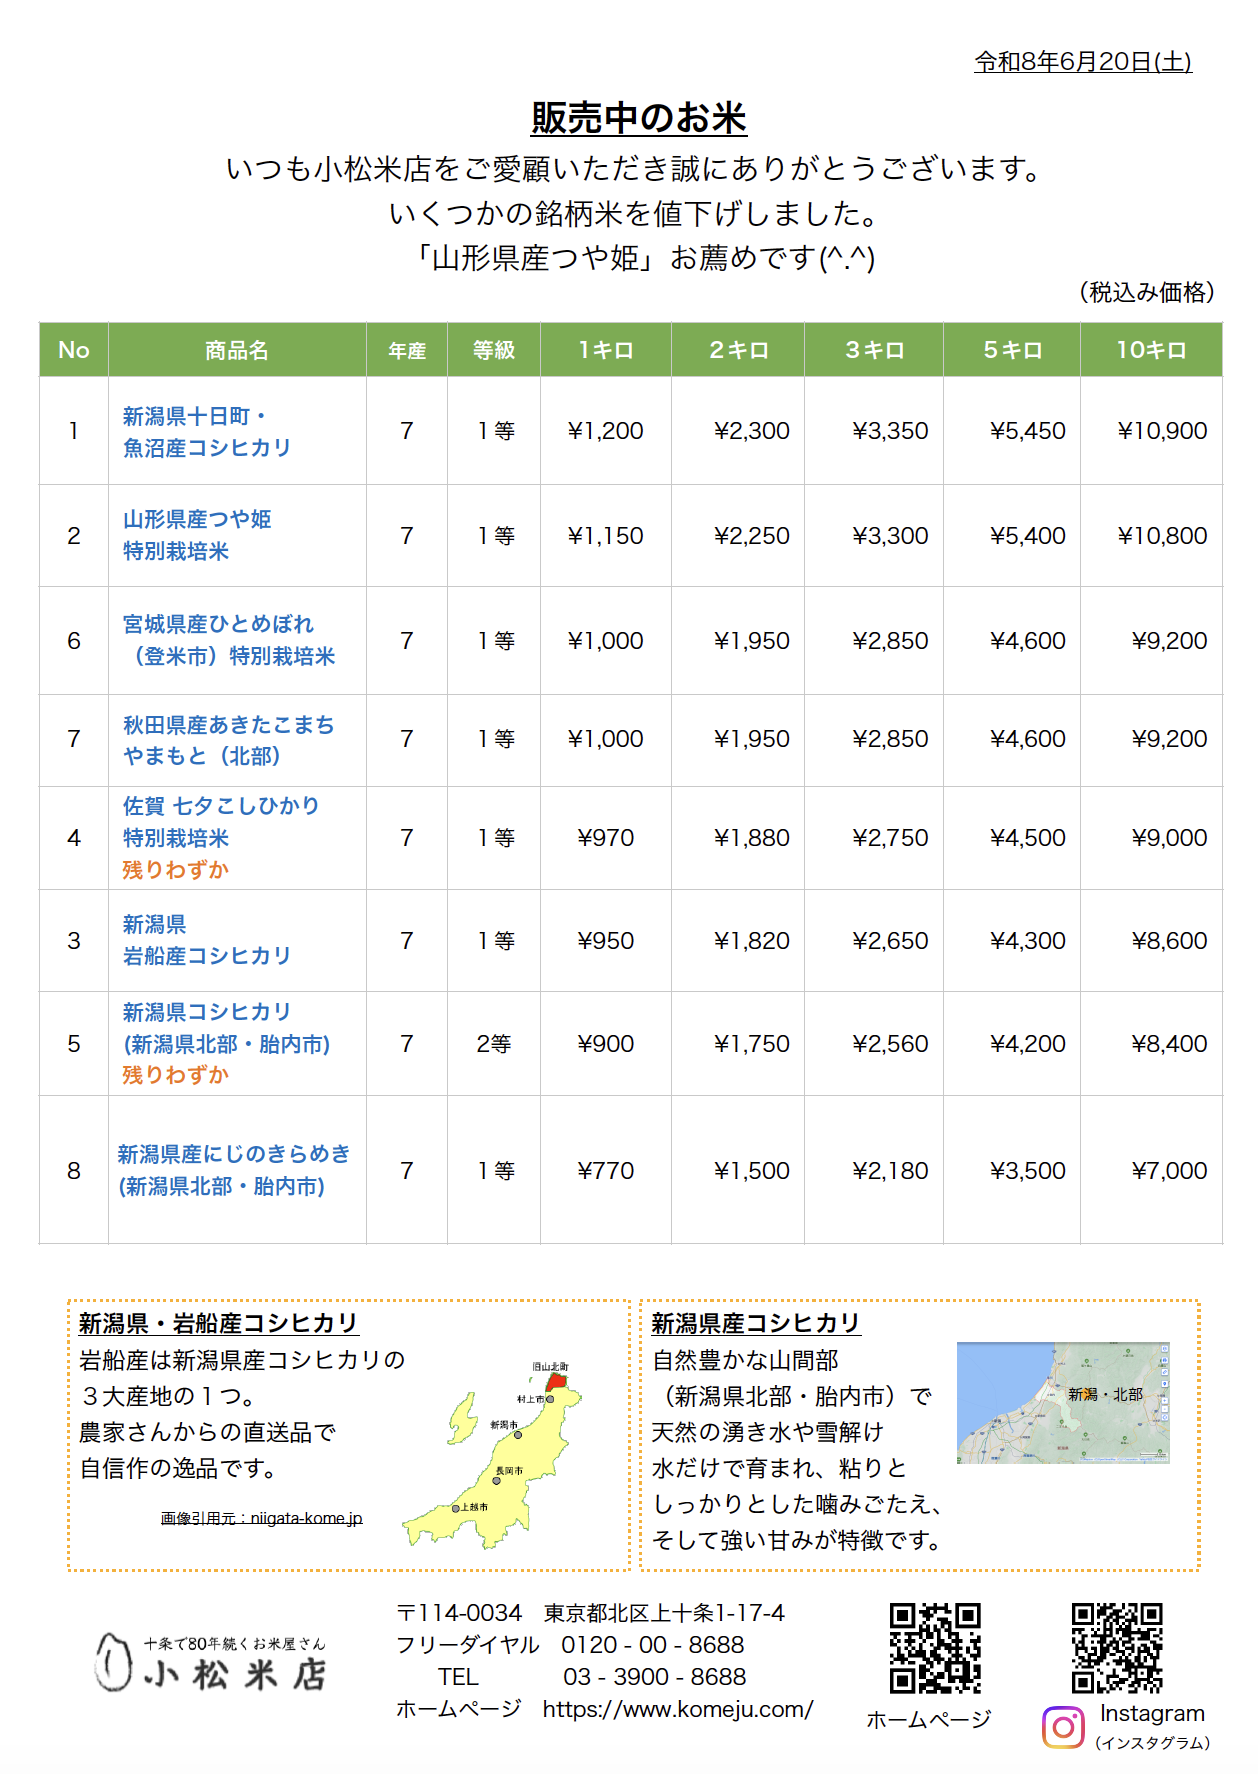The image size is (1258, 1774).
Task: Click the 3キロ column header
Action: [874, 350]
